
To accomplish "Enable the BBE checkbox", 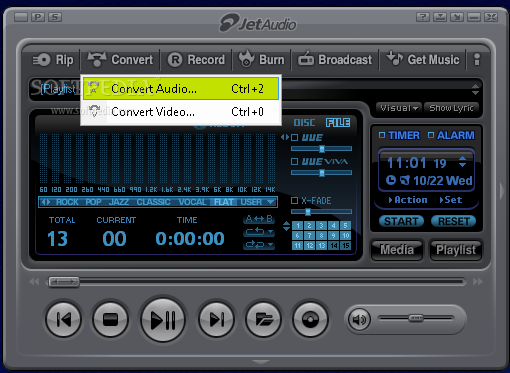I will coord(294,137).
